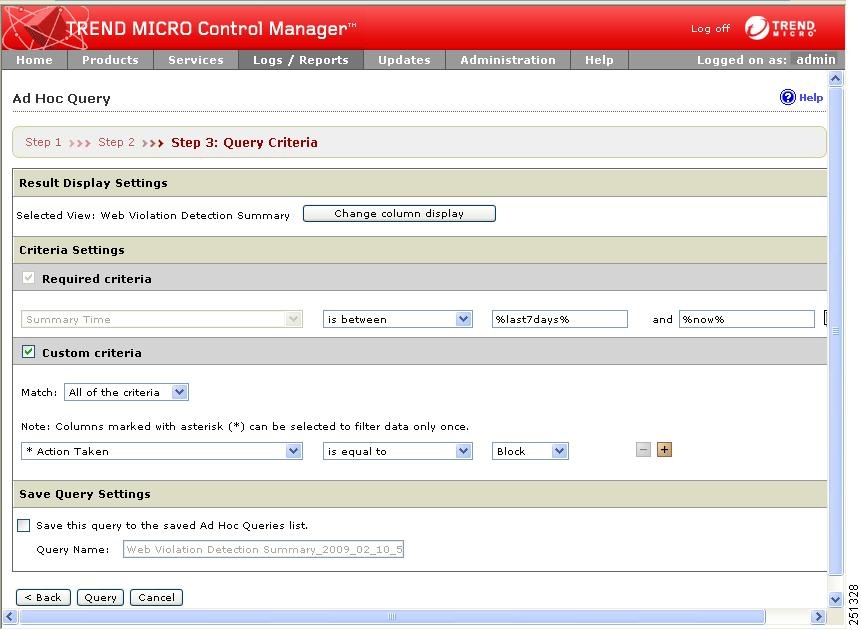
Task: Click the scrollbar down arrow
Action: [x=834, y=600]
